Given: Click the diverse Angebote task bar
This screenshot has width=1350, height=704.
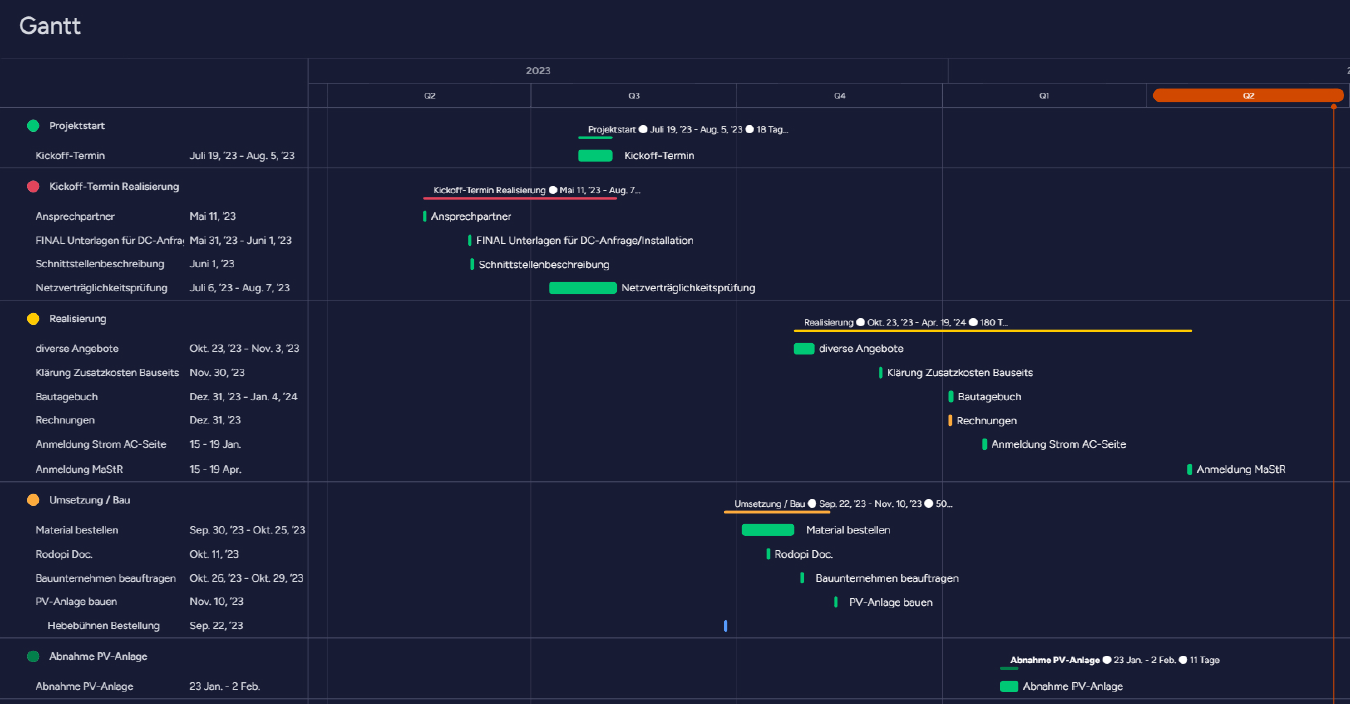Looking at the screenshot, I should (x=804, y=349).
